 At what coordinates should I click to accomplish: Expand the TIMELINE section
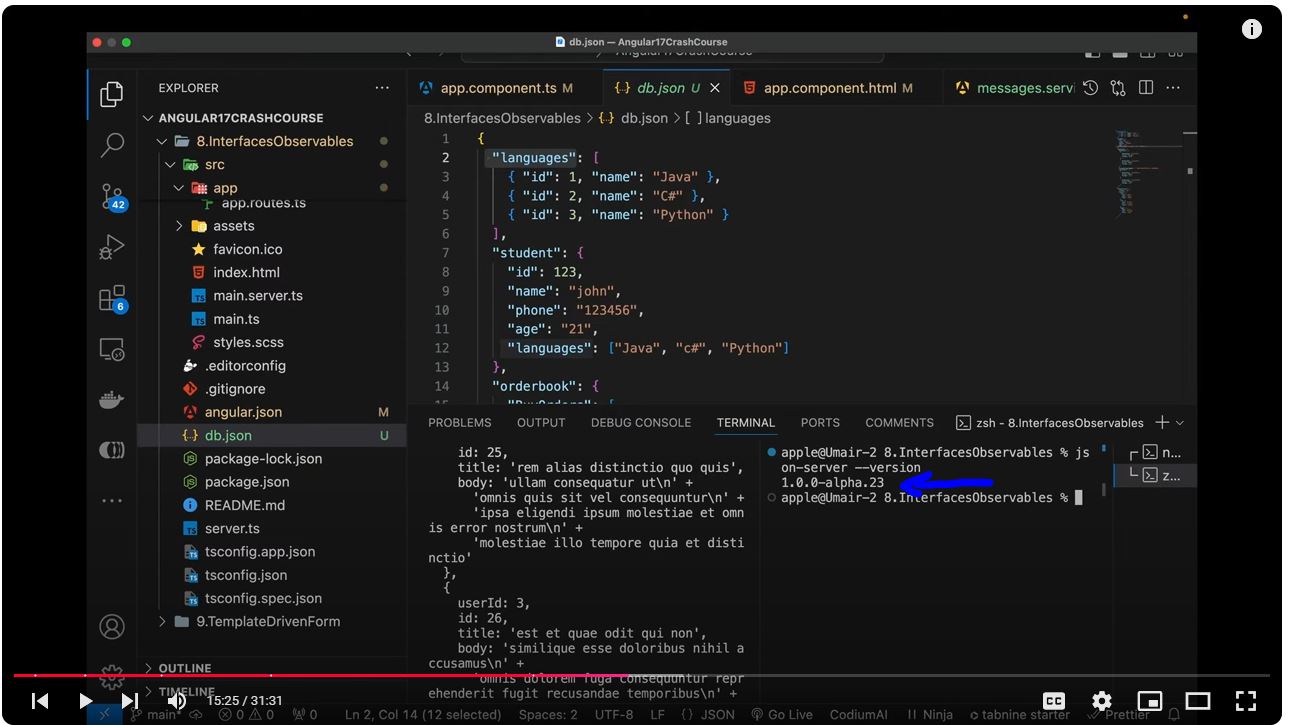coord(186,691)
